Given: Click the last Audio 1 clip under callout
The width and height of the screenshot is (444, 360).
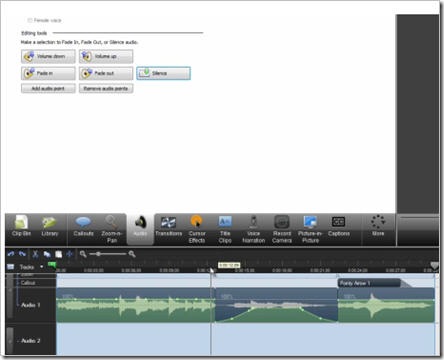Looking at the screenshot, I should click(x=386, y=305).
